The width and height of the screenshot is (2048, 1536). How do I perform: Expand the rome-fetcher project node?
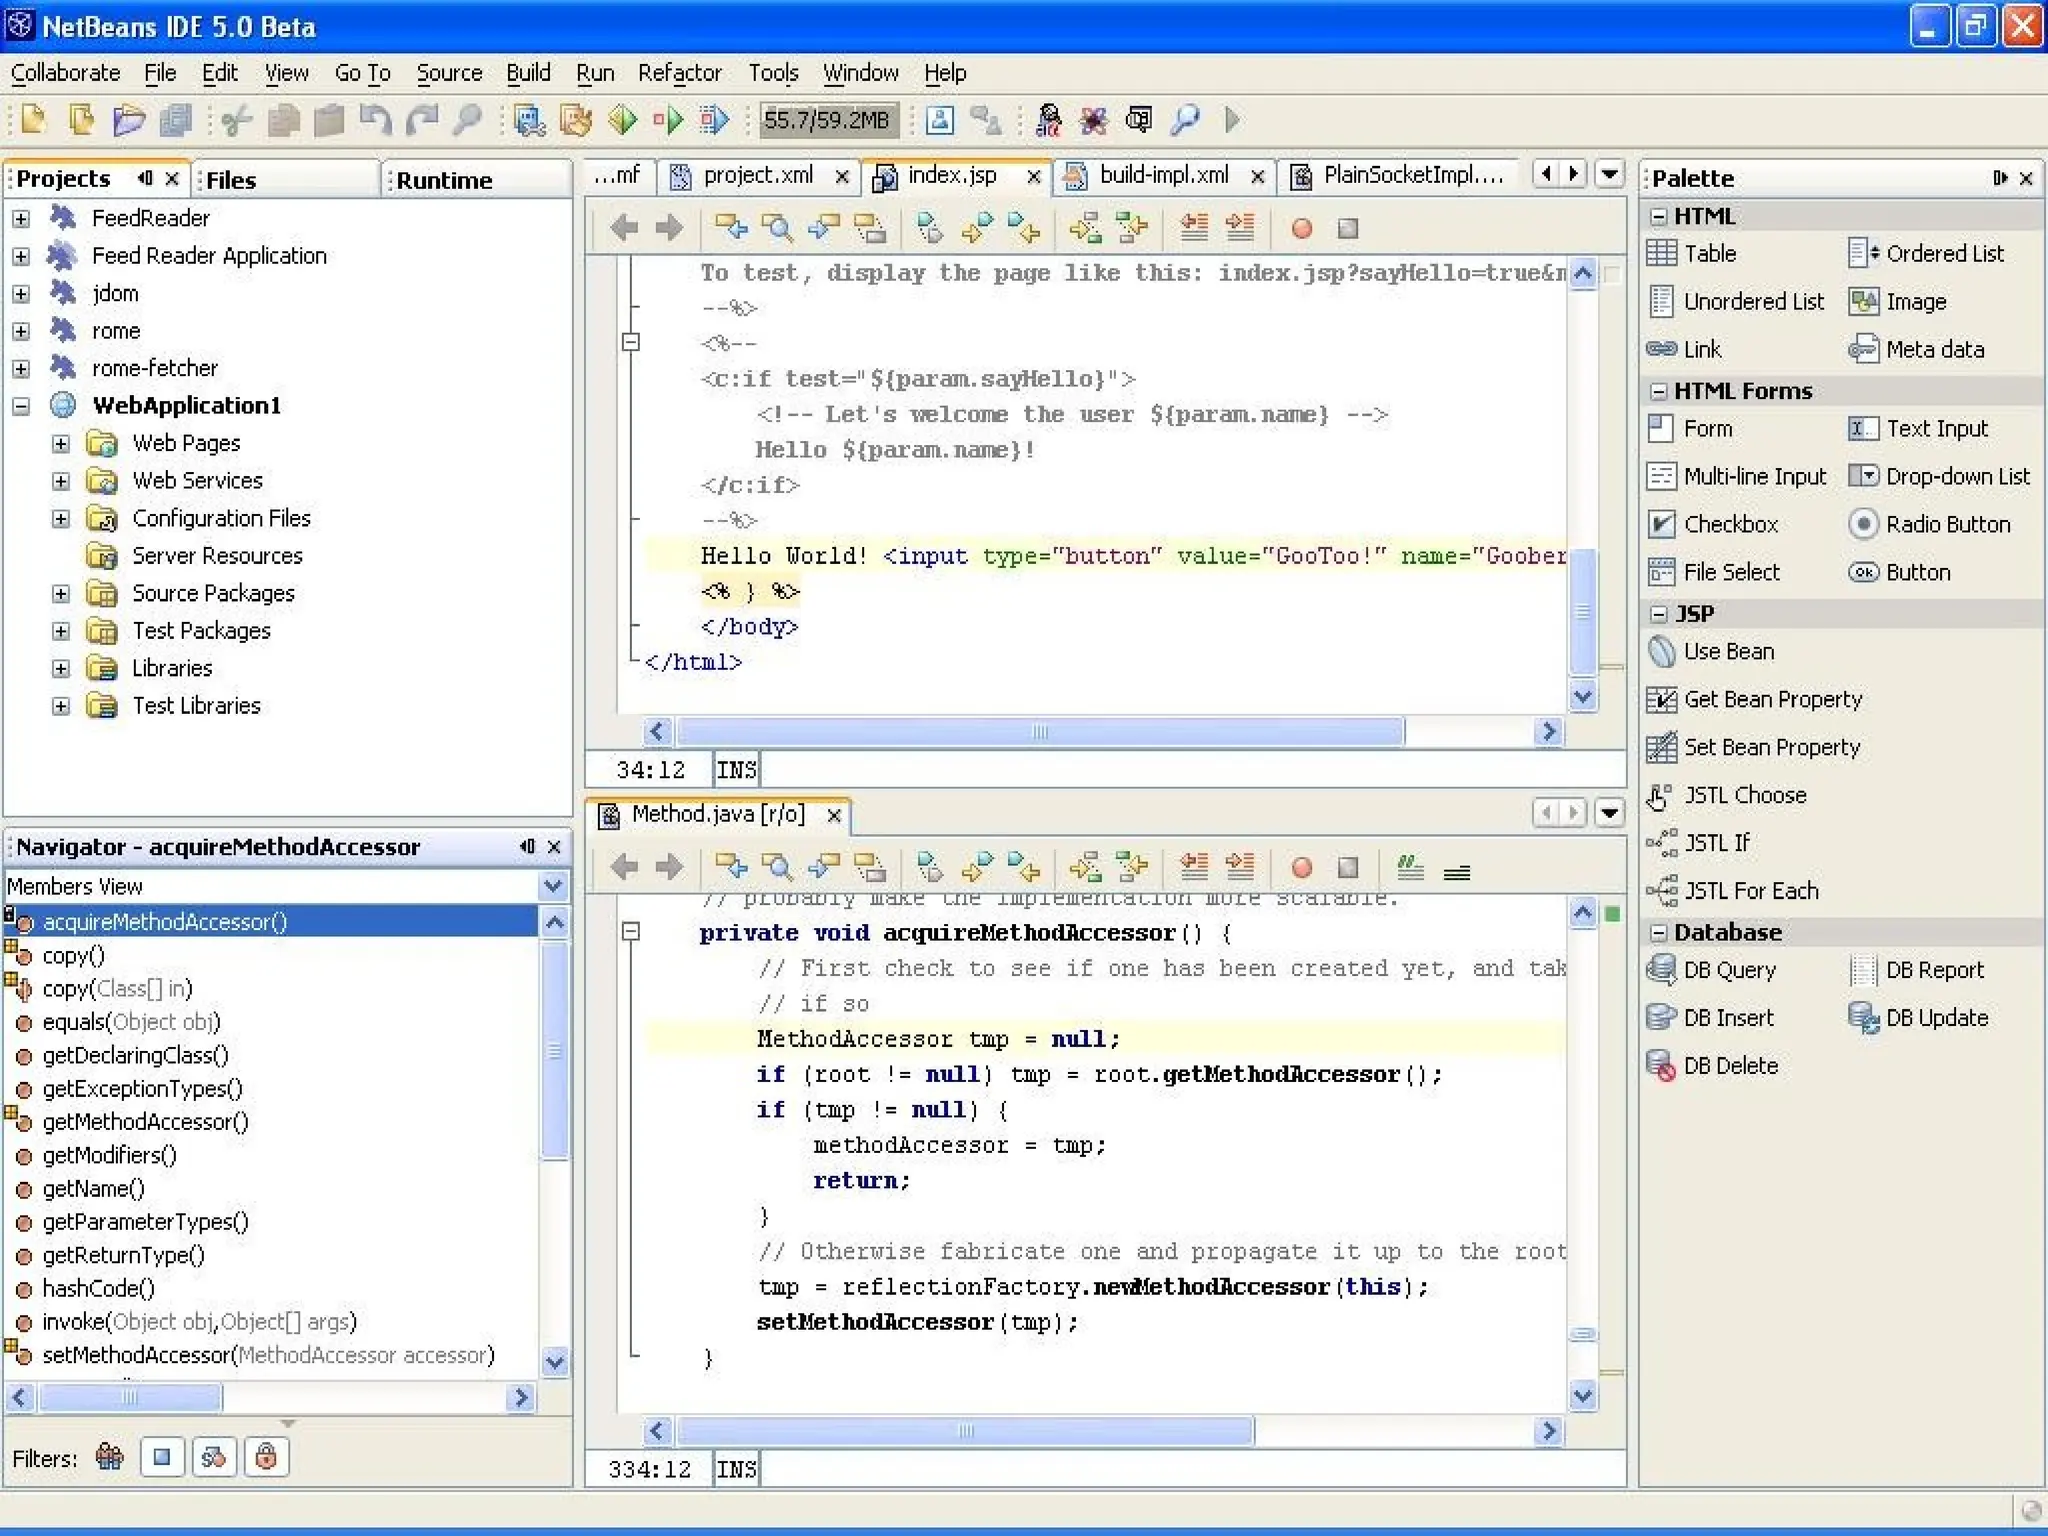pyautogui.click(x=21, y=369)
